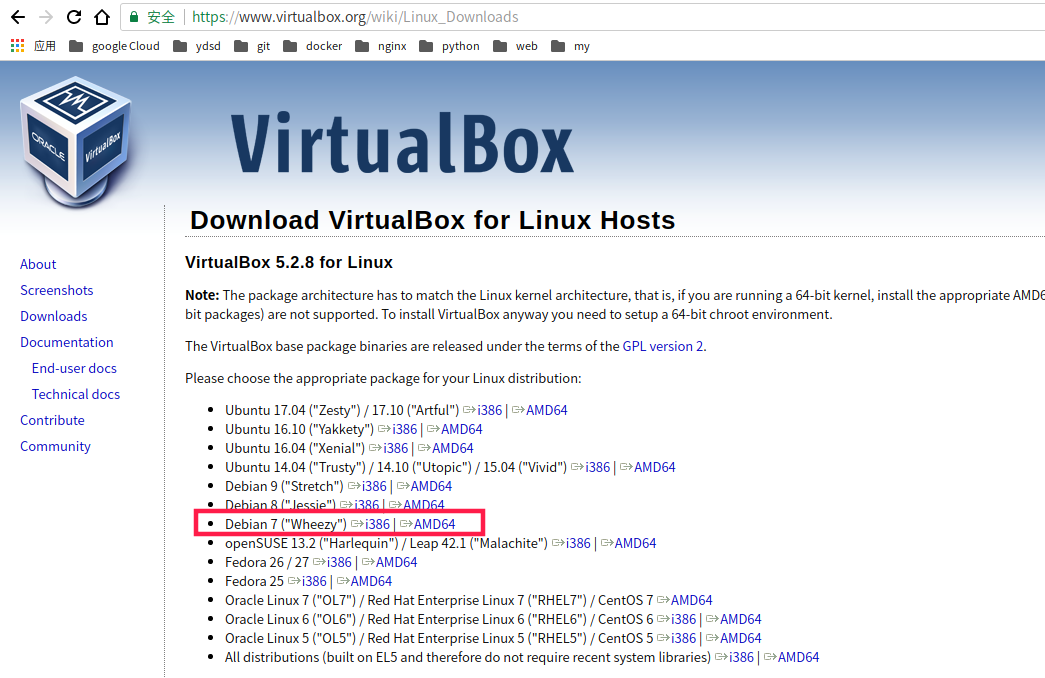Click the browser back arrow

point(18,17)
